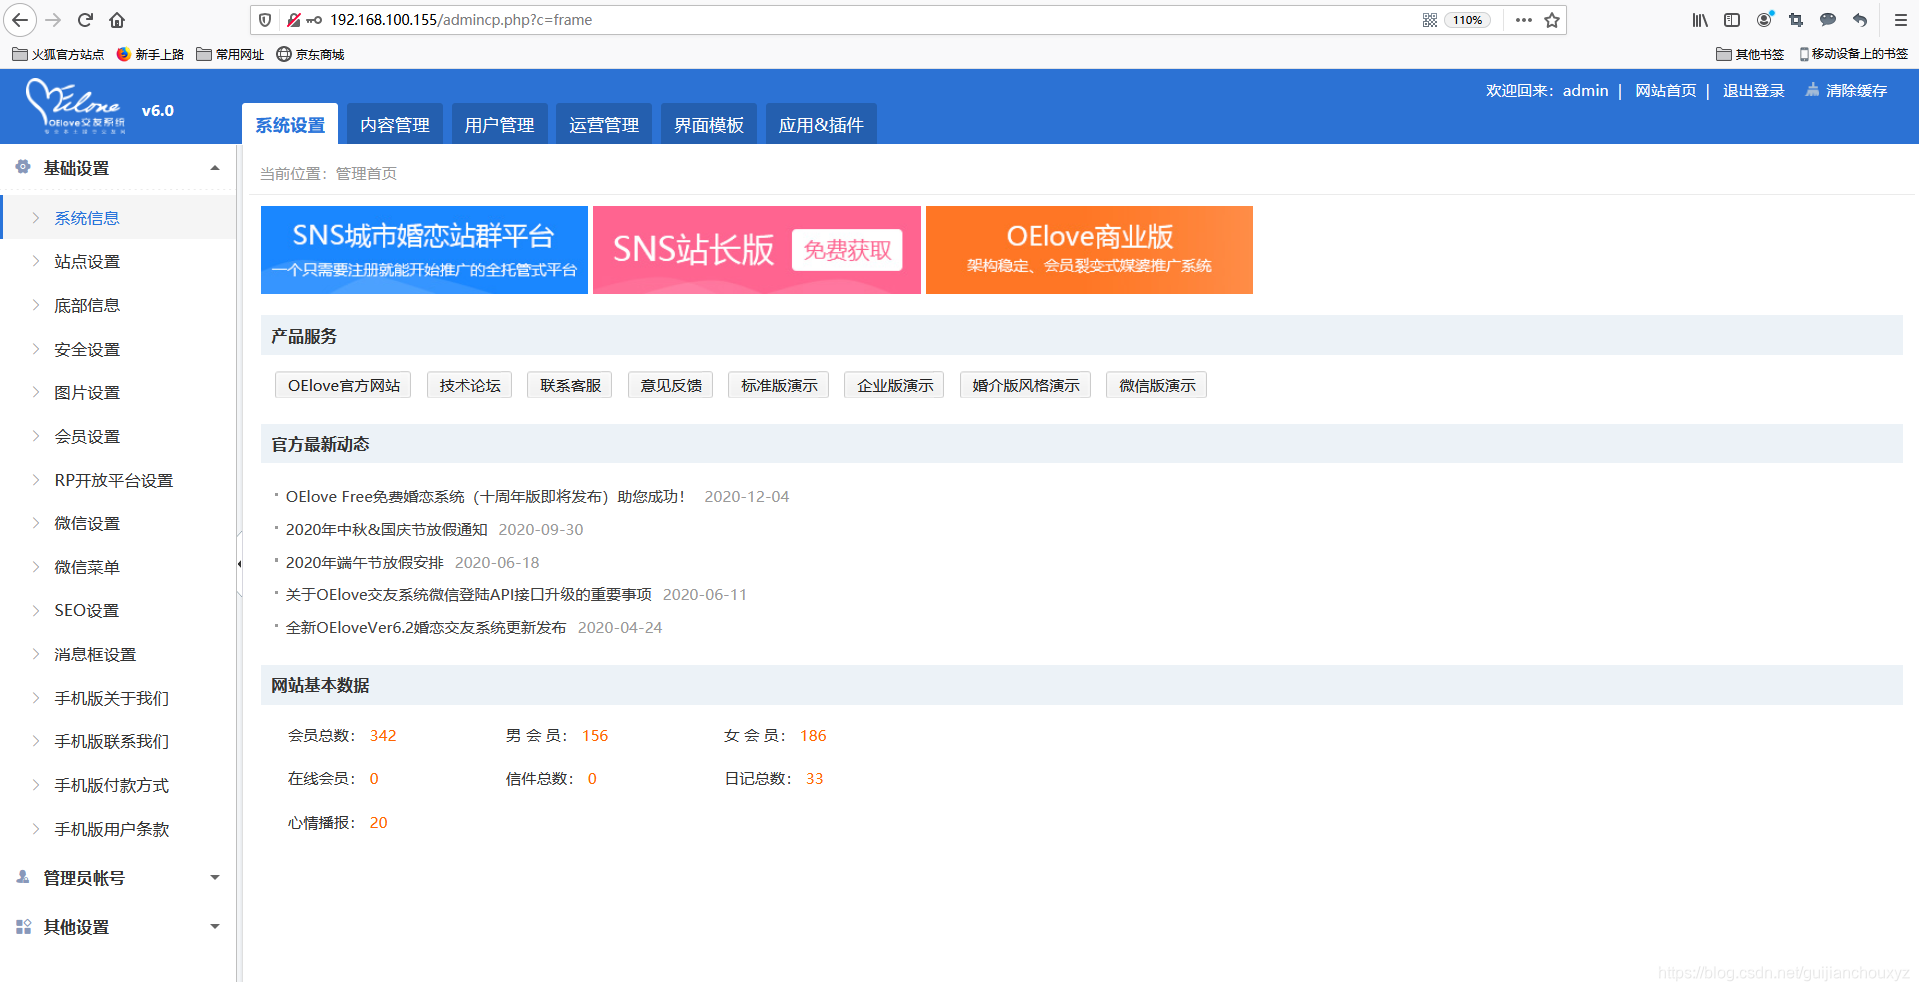Collapse the 基础设置 section arrow
Image resolution: width=1919 pixels, height=991 pixels.
tap(214, 168)
